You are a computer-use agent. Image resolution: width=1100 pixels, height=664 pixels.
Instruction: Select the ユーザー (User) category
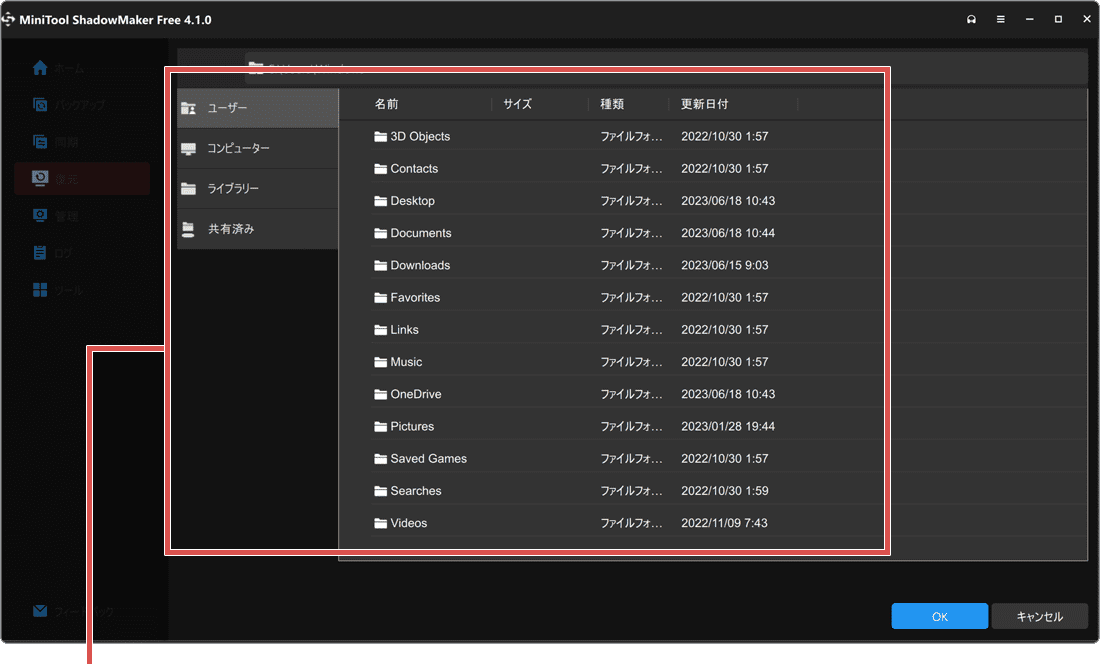click(240, 107)
